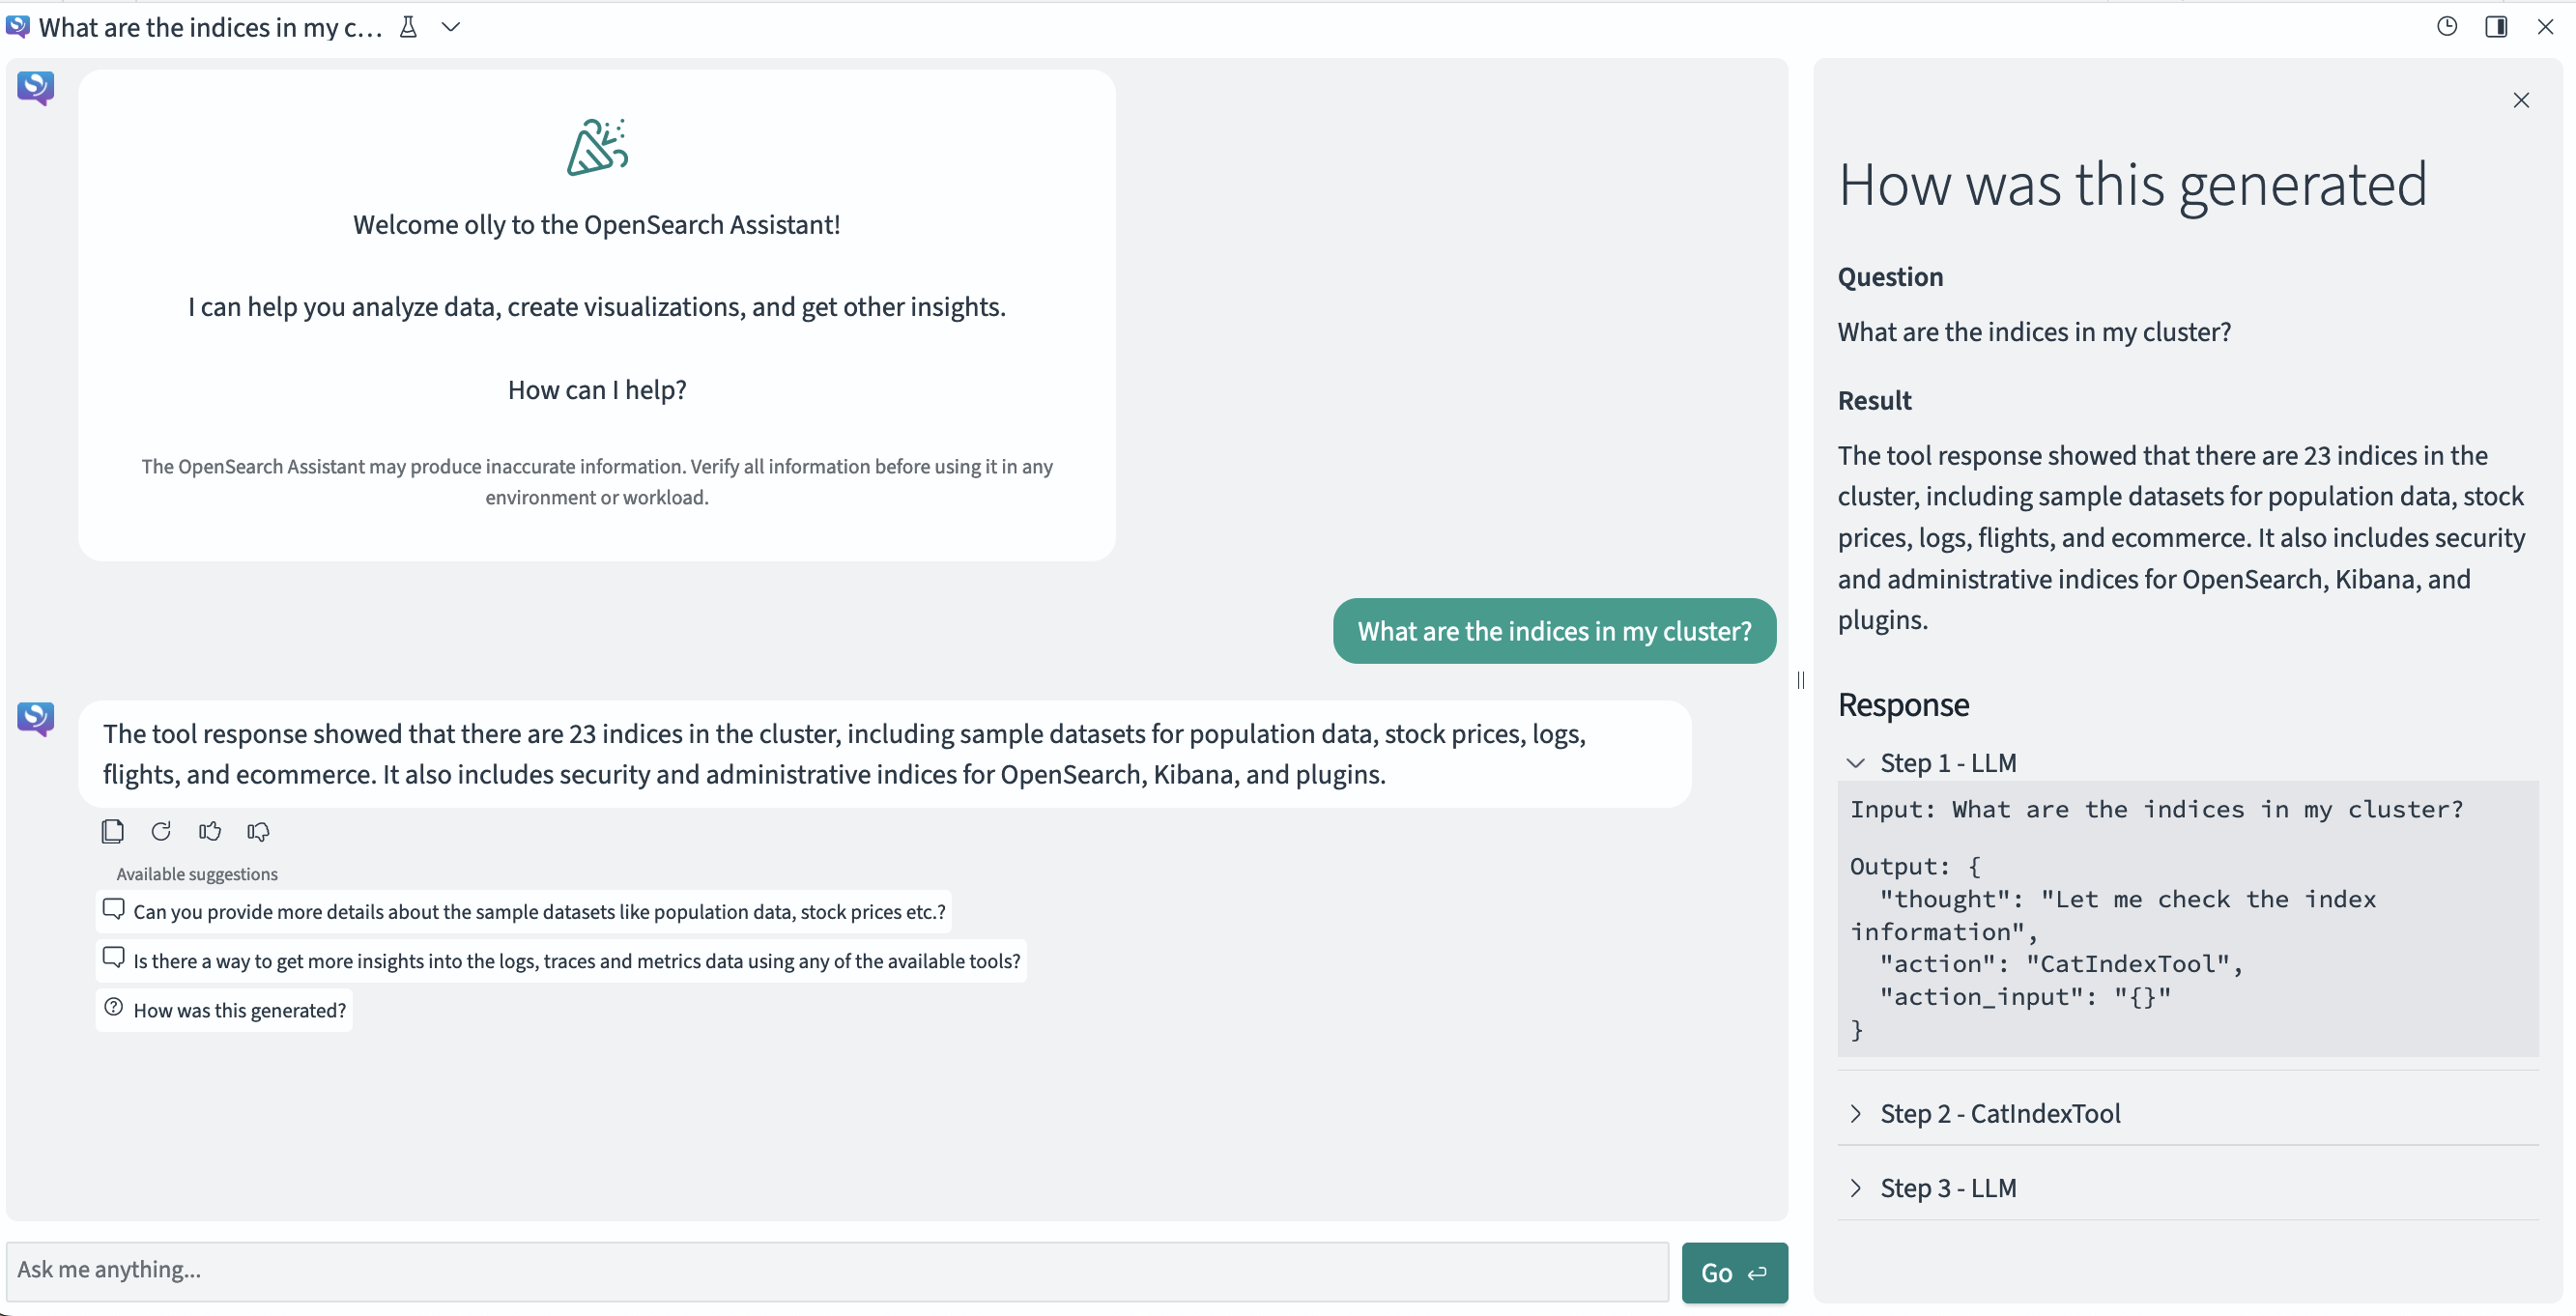
Task: Click the assistant avatar beside the response message
Action: click(35, 718)
